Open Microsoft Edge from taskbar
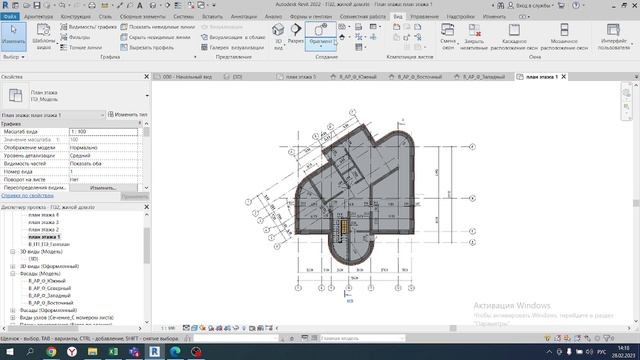This screenshot has height=360, width=640. point(175,351)
